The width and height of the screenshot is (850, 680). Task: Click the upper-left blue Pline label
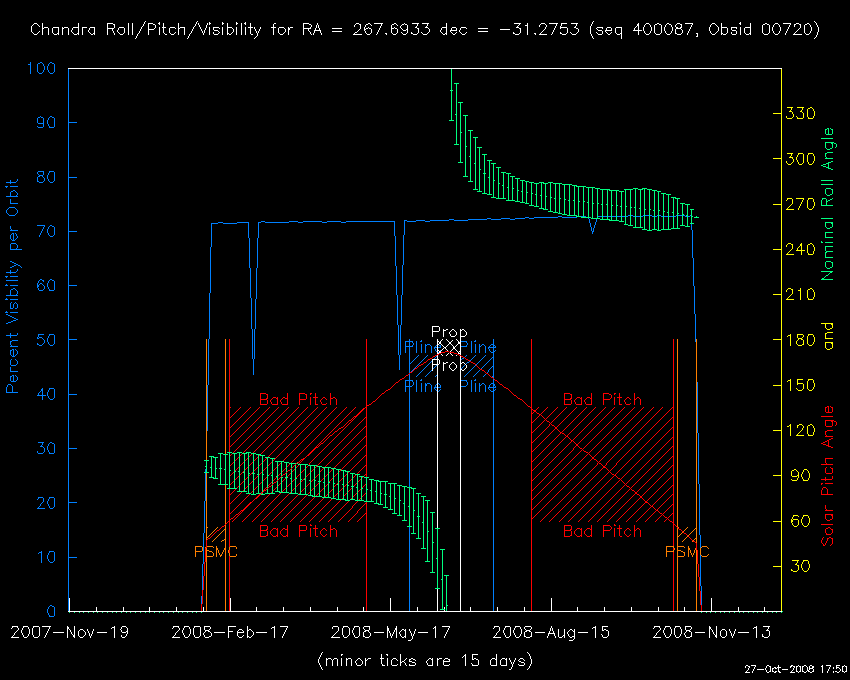click(423, 348)
